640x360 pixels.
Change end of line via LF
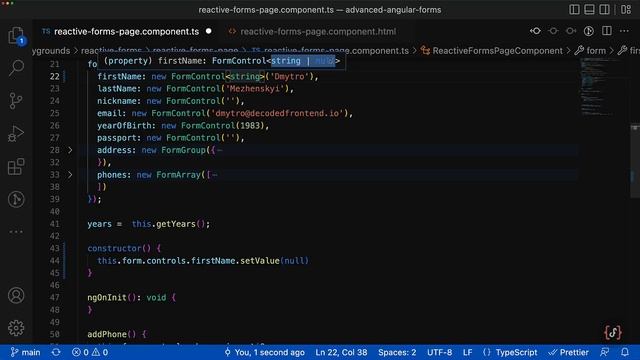[x=468, y=352]
